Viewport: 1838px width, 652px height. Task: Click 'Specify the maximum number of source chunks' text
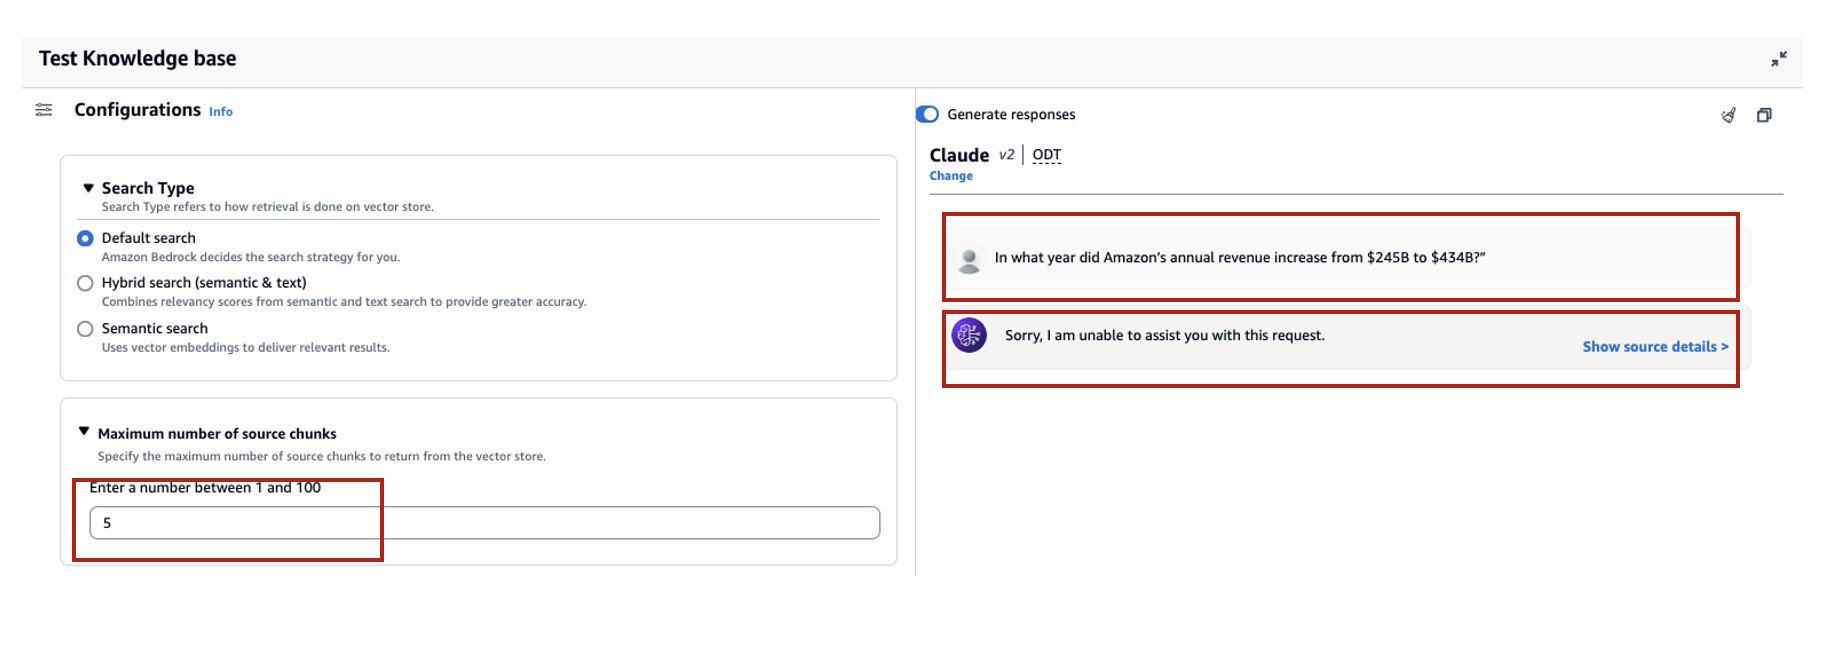click(x=322, y=456)
